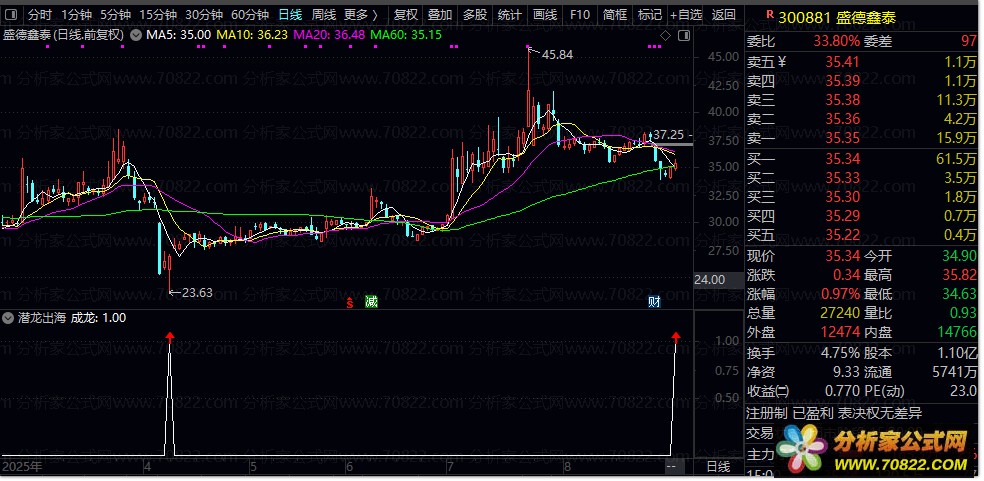Click the MA5: 35.00 label
984x481 pixels.
[178, 36]
